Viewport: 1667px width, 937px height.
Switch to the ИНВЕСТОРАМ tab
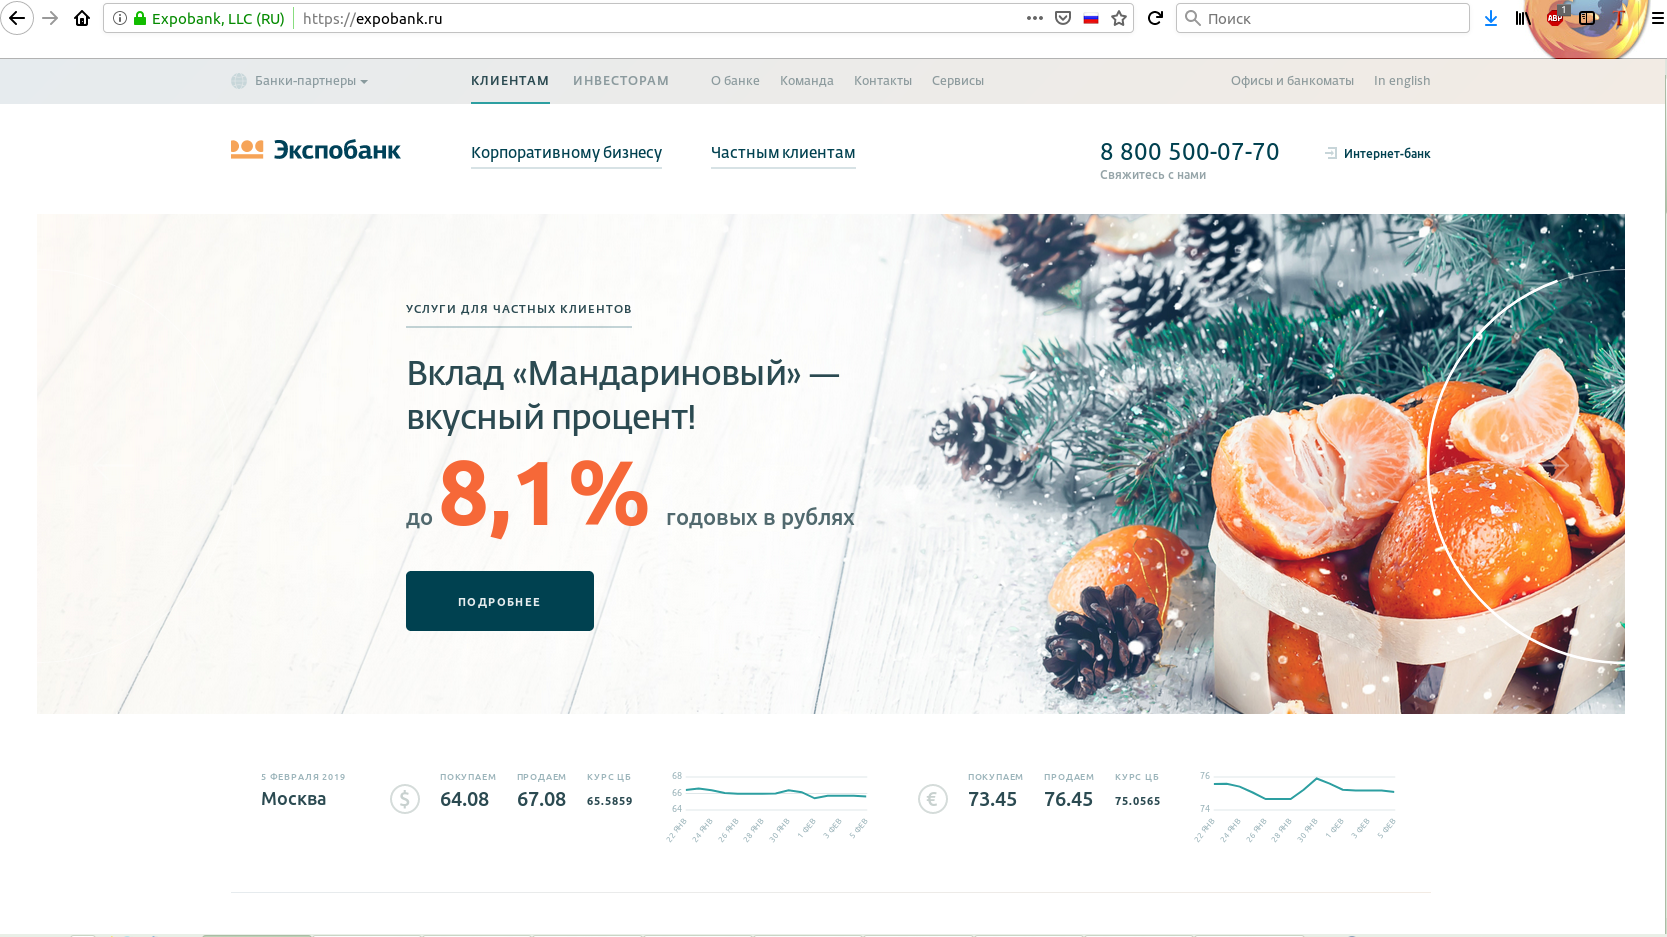(621, 81)
